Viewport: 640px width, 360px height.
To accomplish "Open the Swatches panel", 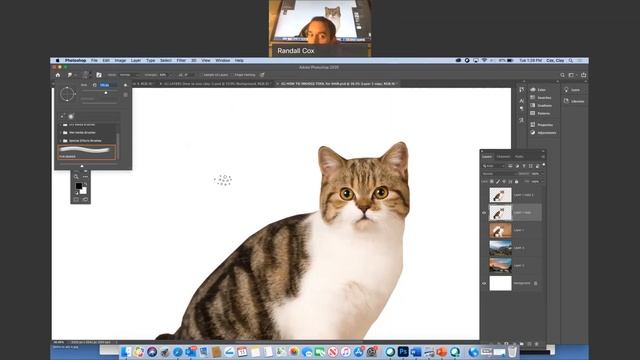I will coord(541,98).
